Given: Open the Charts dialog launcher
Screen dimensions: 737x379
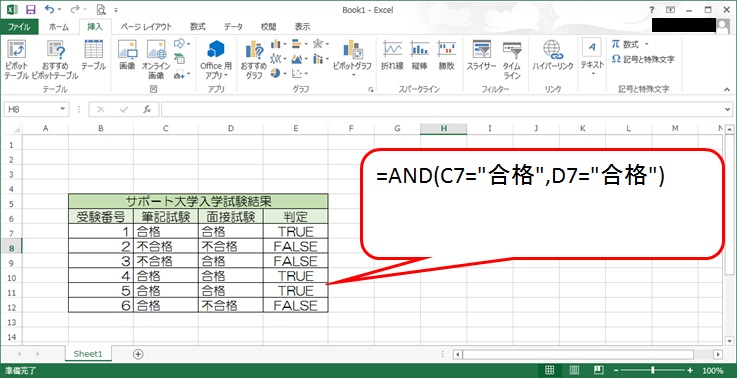Looking at the screenshot, I should click(x=371, y=89).
